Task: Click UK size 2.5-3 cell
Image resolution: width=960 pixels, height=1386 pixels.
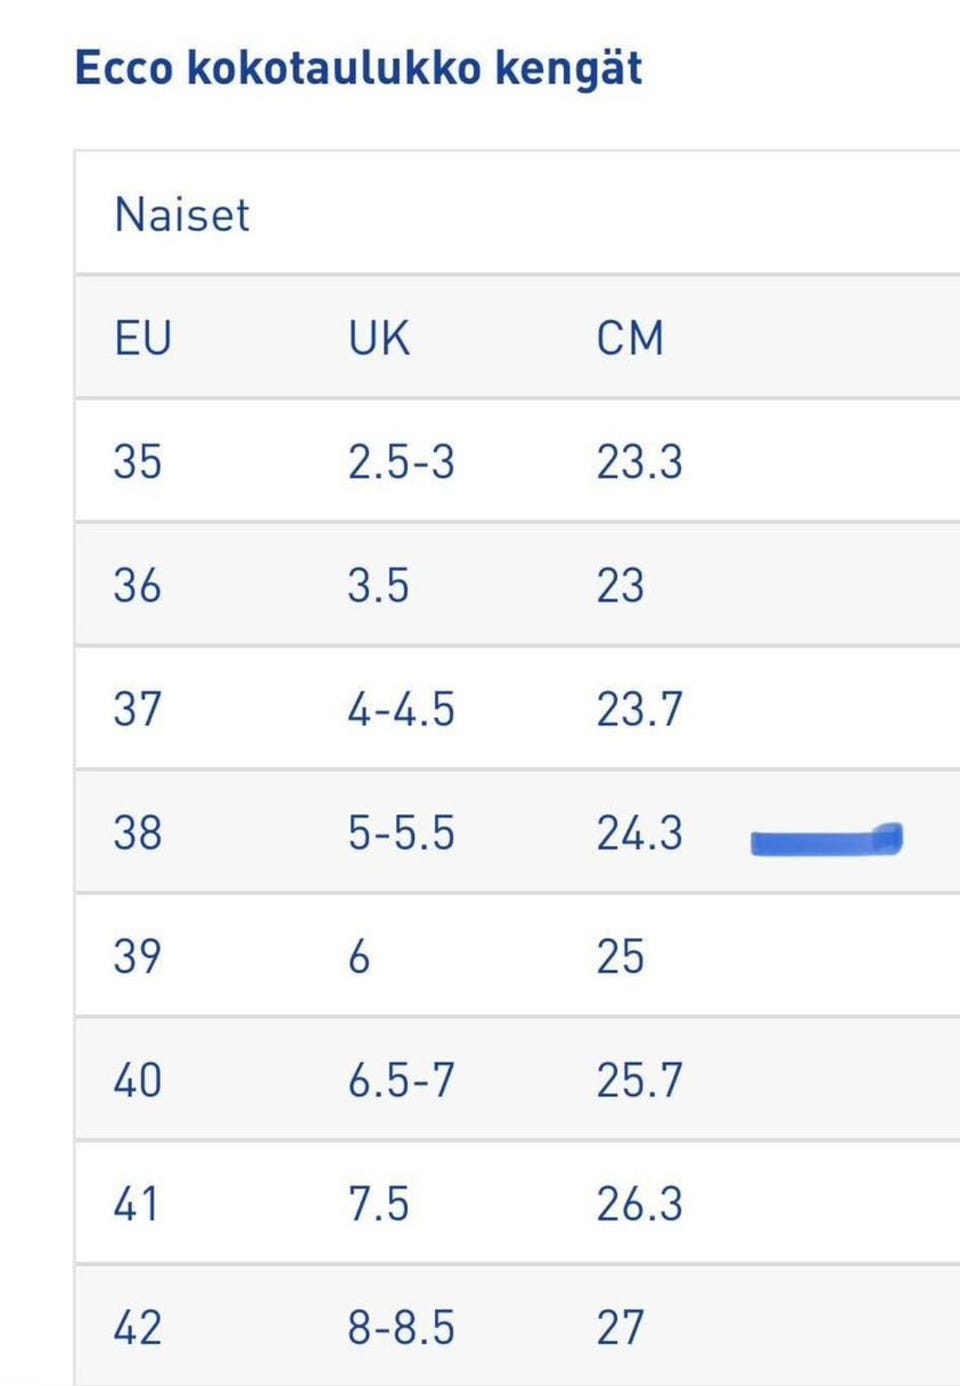Action: (401, 462)
